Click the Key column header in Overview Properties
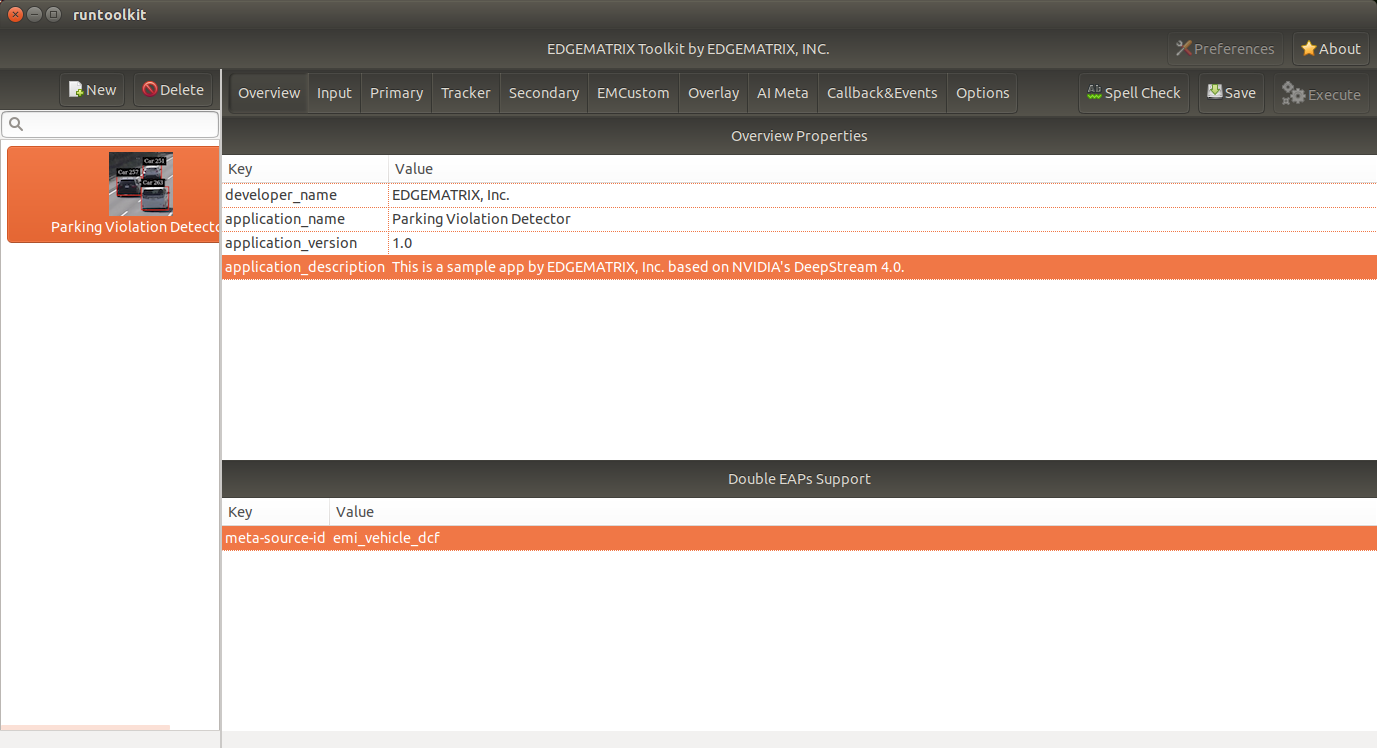This screenshot has width=1377, height=748. point(305,169)
